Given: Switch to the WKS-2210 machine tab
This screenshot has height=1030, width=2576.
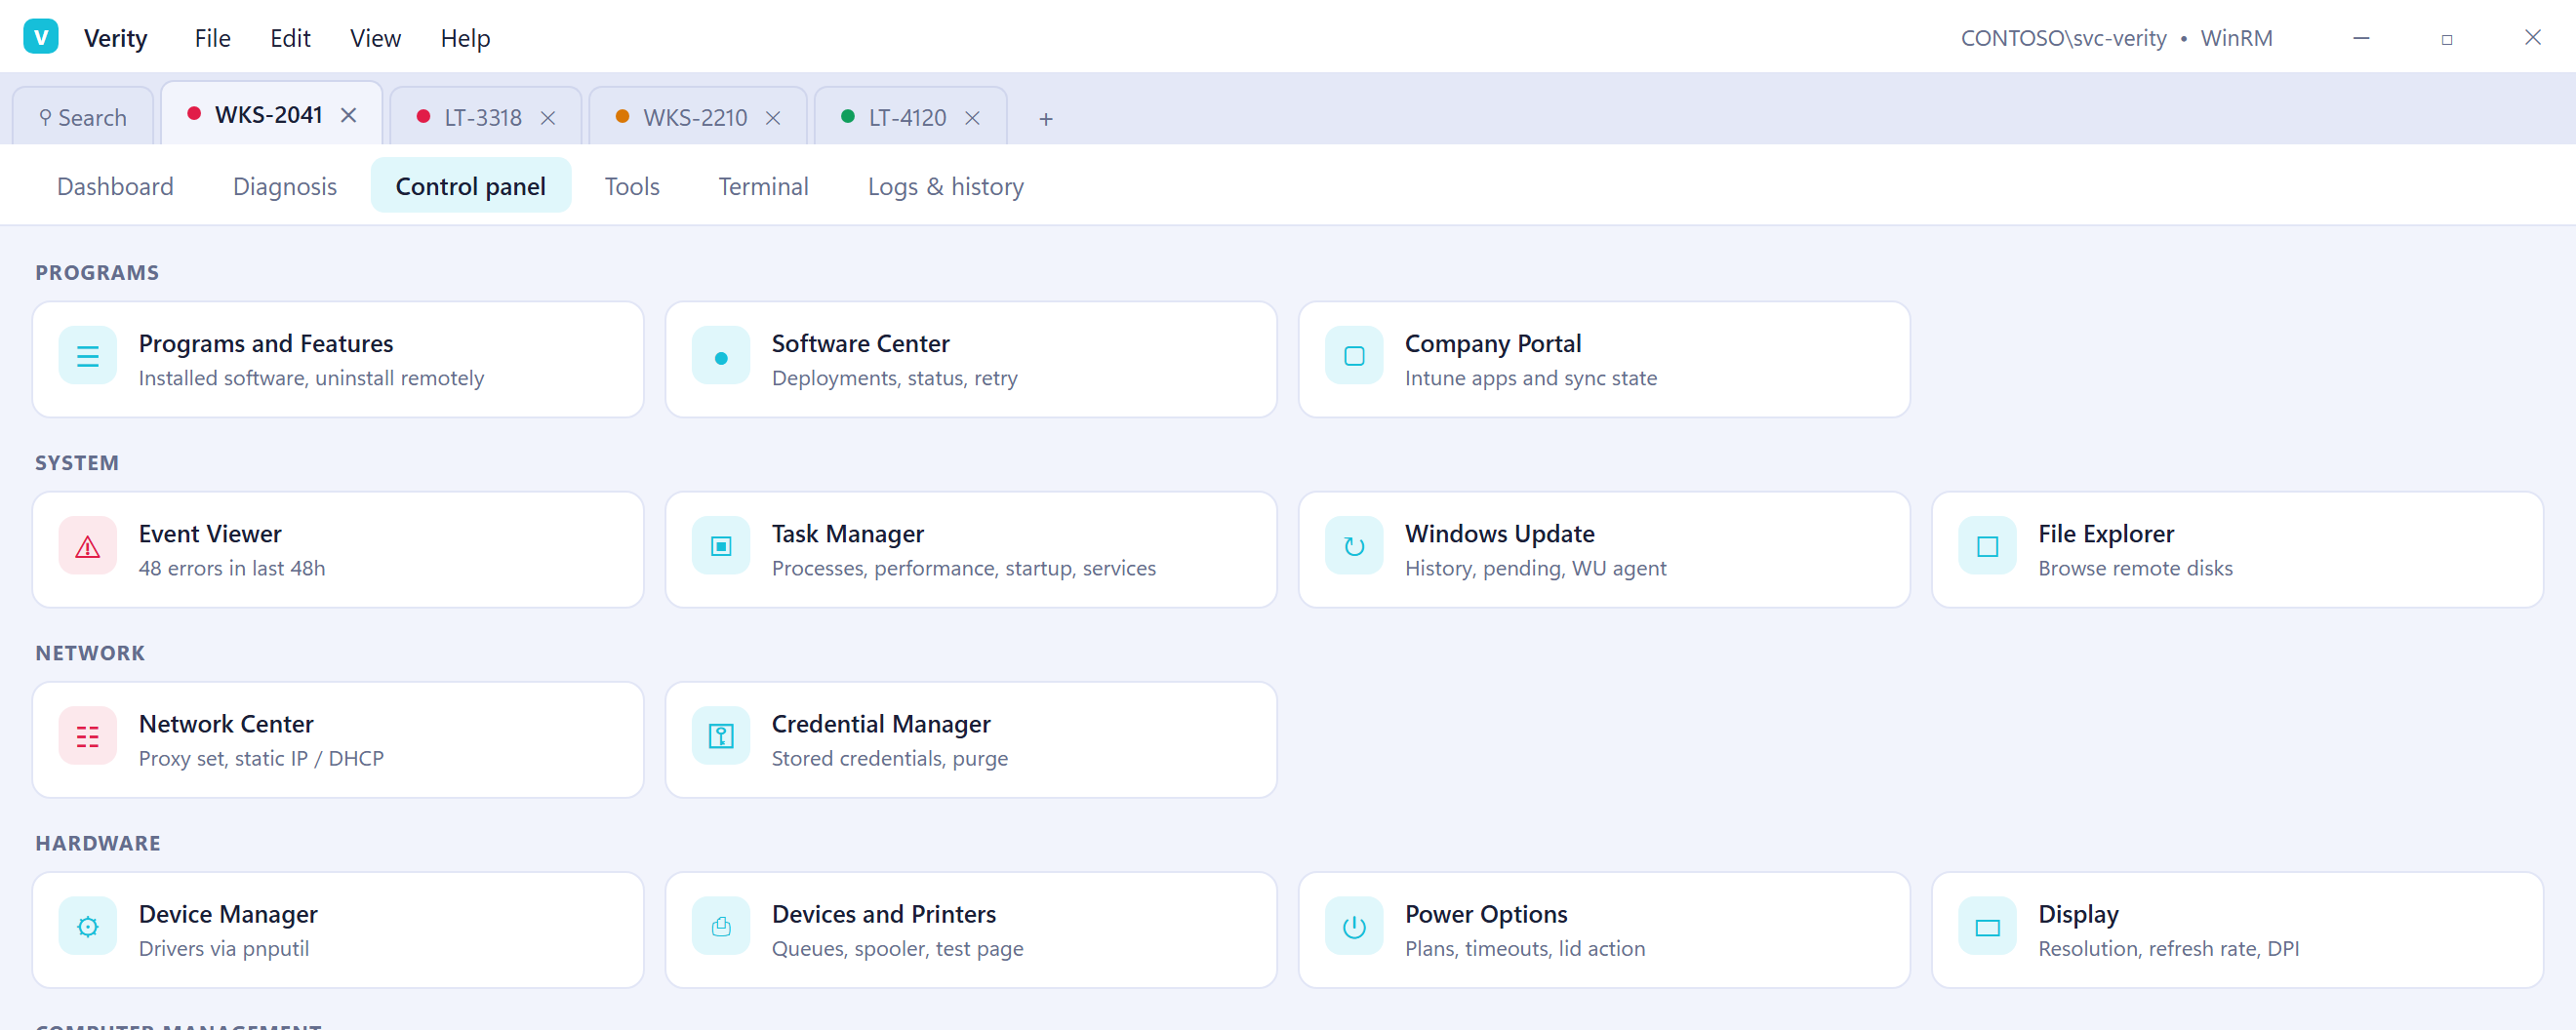Looking at the screenshot, I should click(x=697, y=117).
